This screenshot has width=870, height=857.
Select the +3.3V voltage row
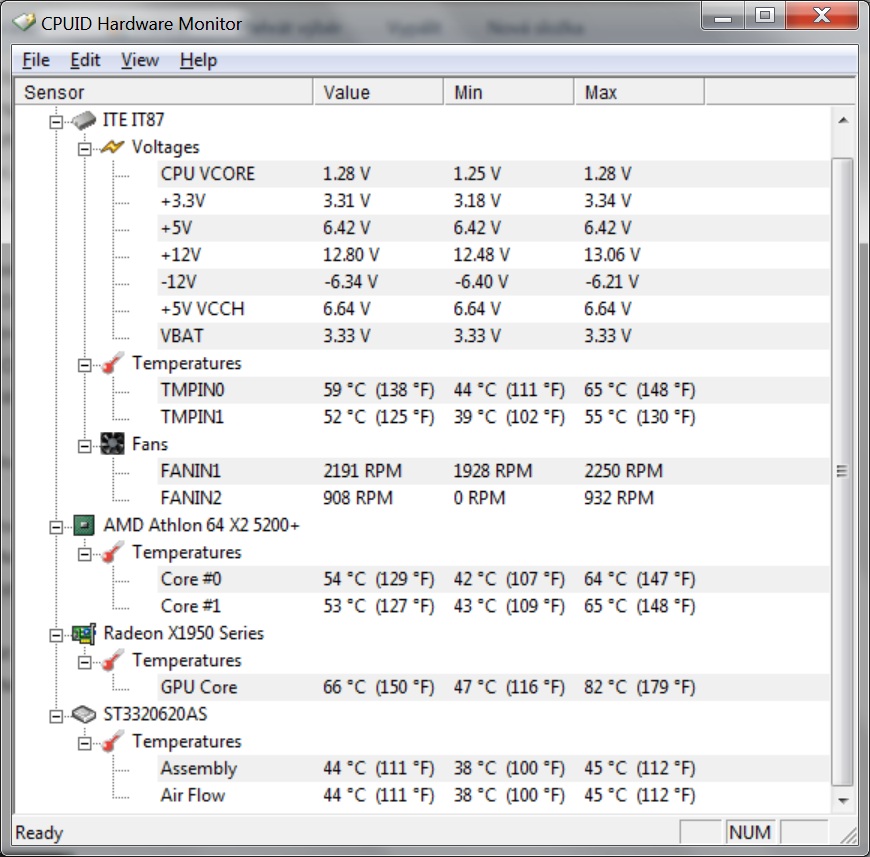coord(493,201)
